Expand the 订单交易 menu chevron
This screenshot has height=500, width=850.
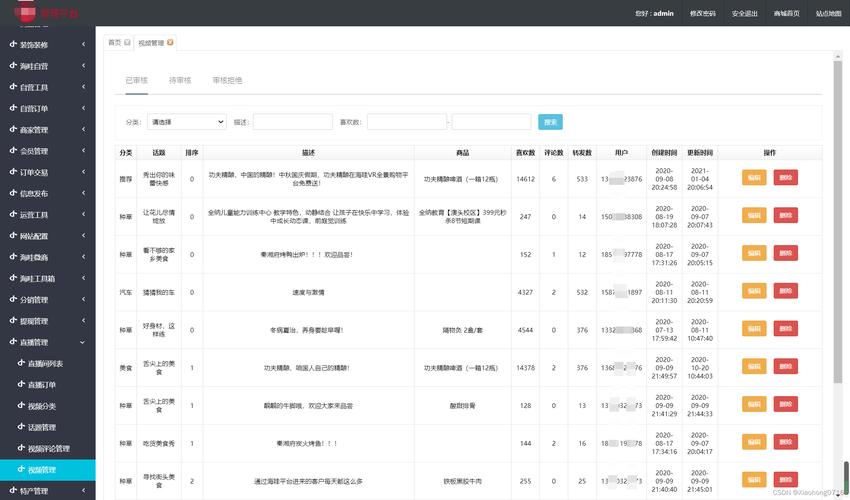(83, 172)
